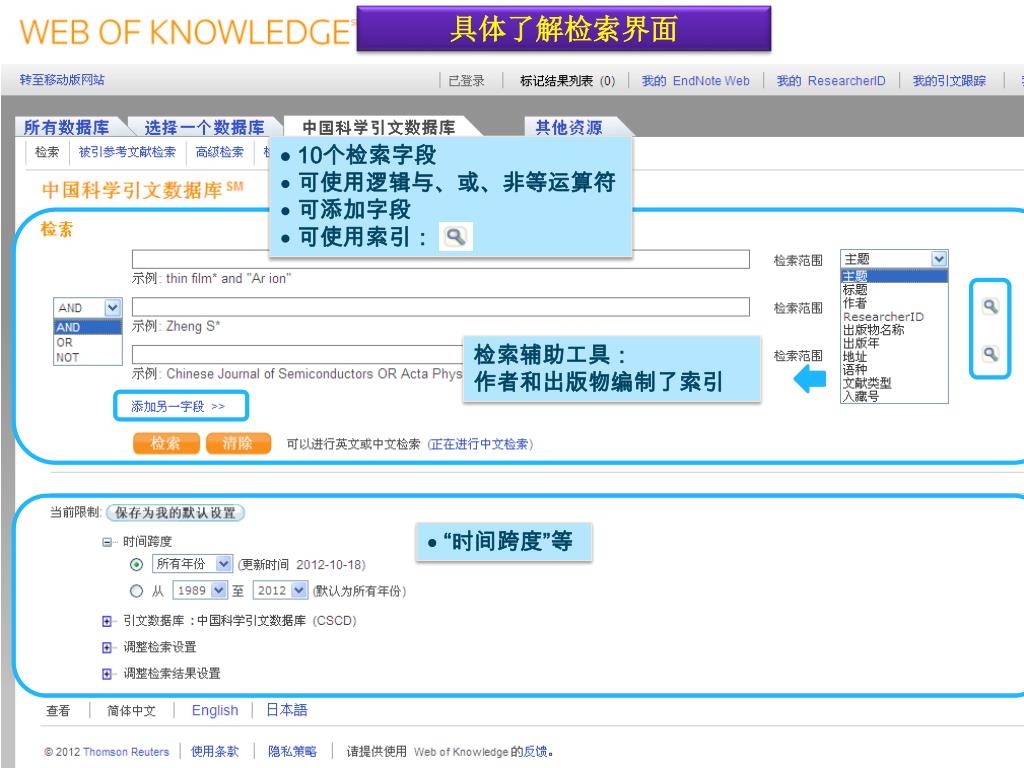Select ResearcherID in search scope list

pos(893,317)
